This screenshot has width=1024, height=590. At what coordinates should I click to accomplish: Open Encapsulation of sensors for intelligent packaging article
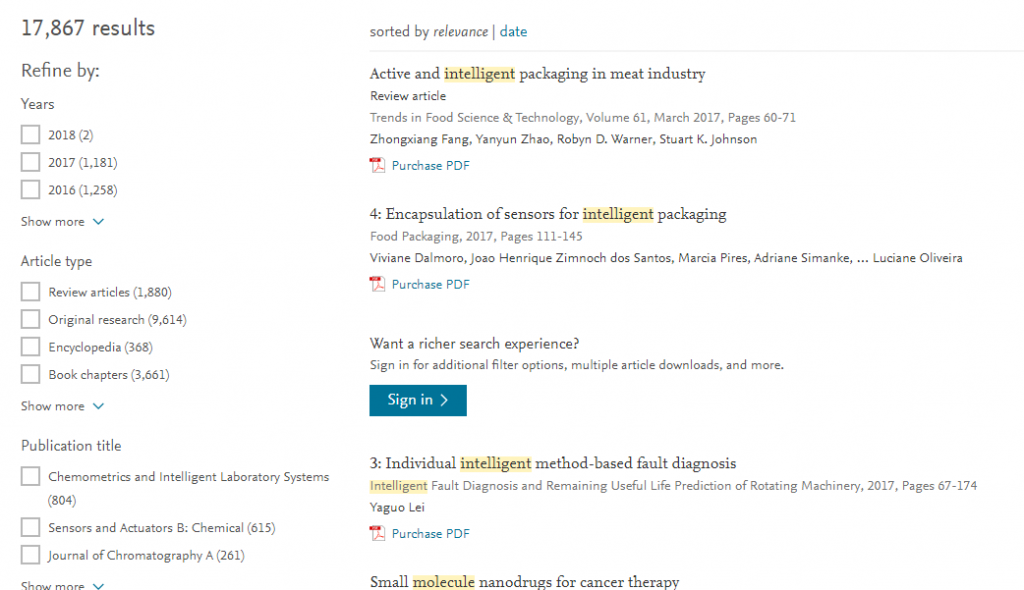coord(548,214)
